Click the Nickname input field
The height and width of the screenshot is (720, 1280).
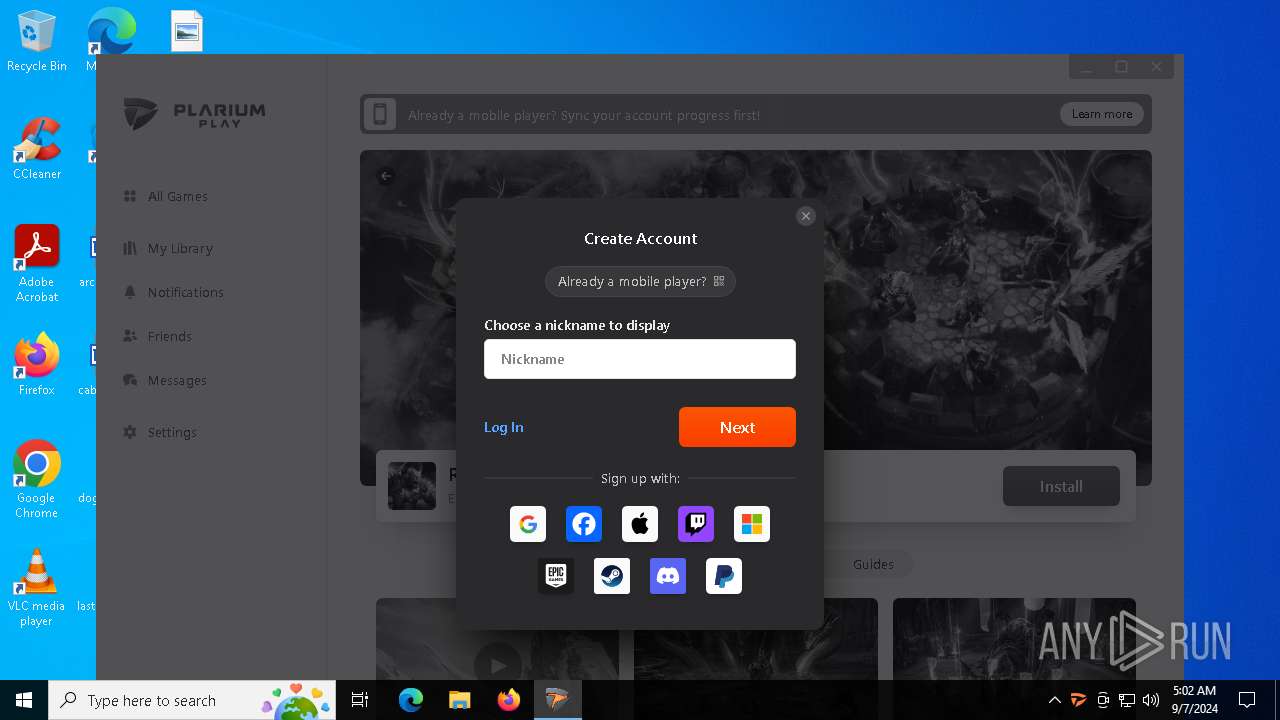click(640, 359)
